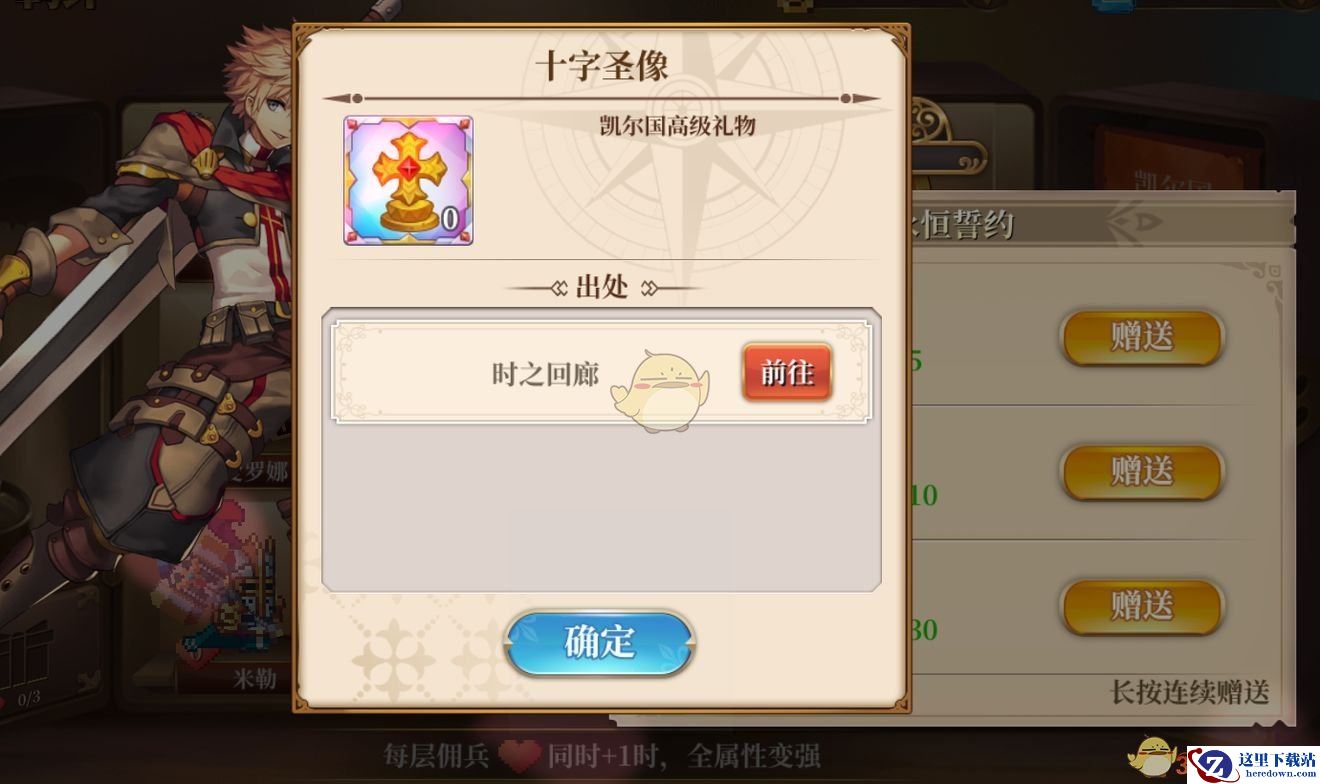Image resolution: width=1320 pixels, height=784 pixels.
Task: Click the middle 赠送 gift button
Action: pos(1142,471)
